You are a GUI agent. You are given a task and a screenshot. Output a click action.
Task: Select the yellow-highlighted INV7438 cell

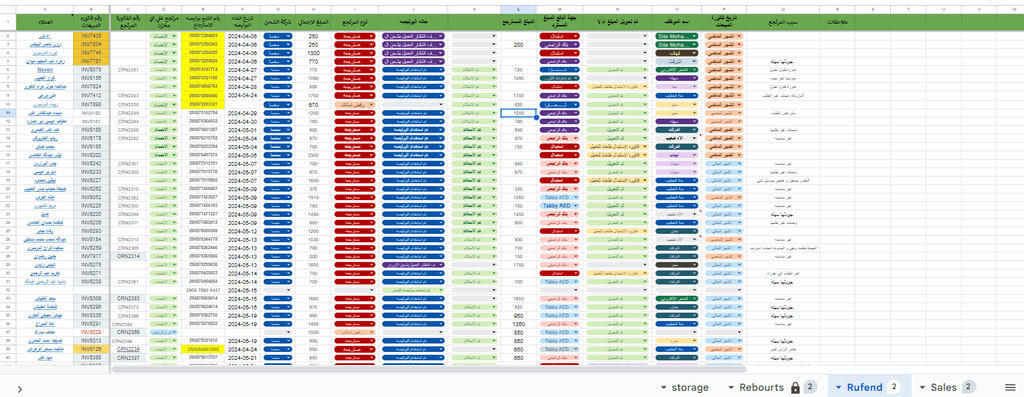91,36
